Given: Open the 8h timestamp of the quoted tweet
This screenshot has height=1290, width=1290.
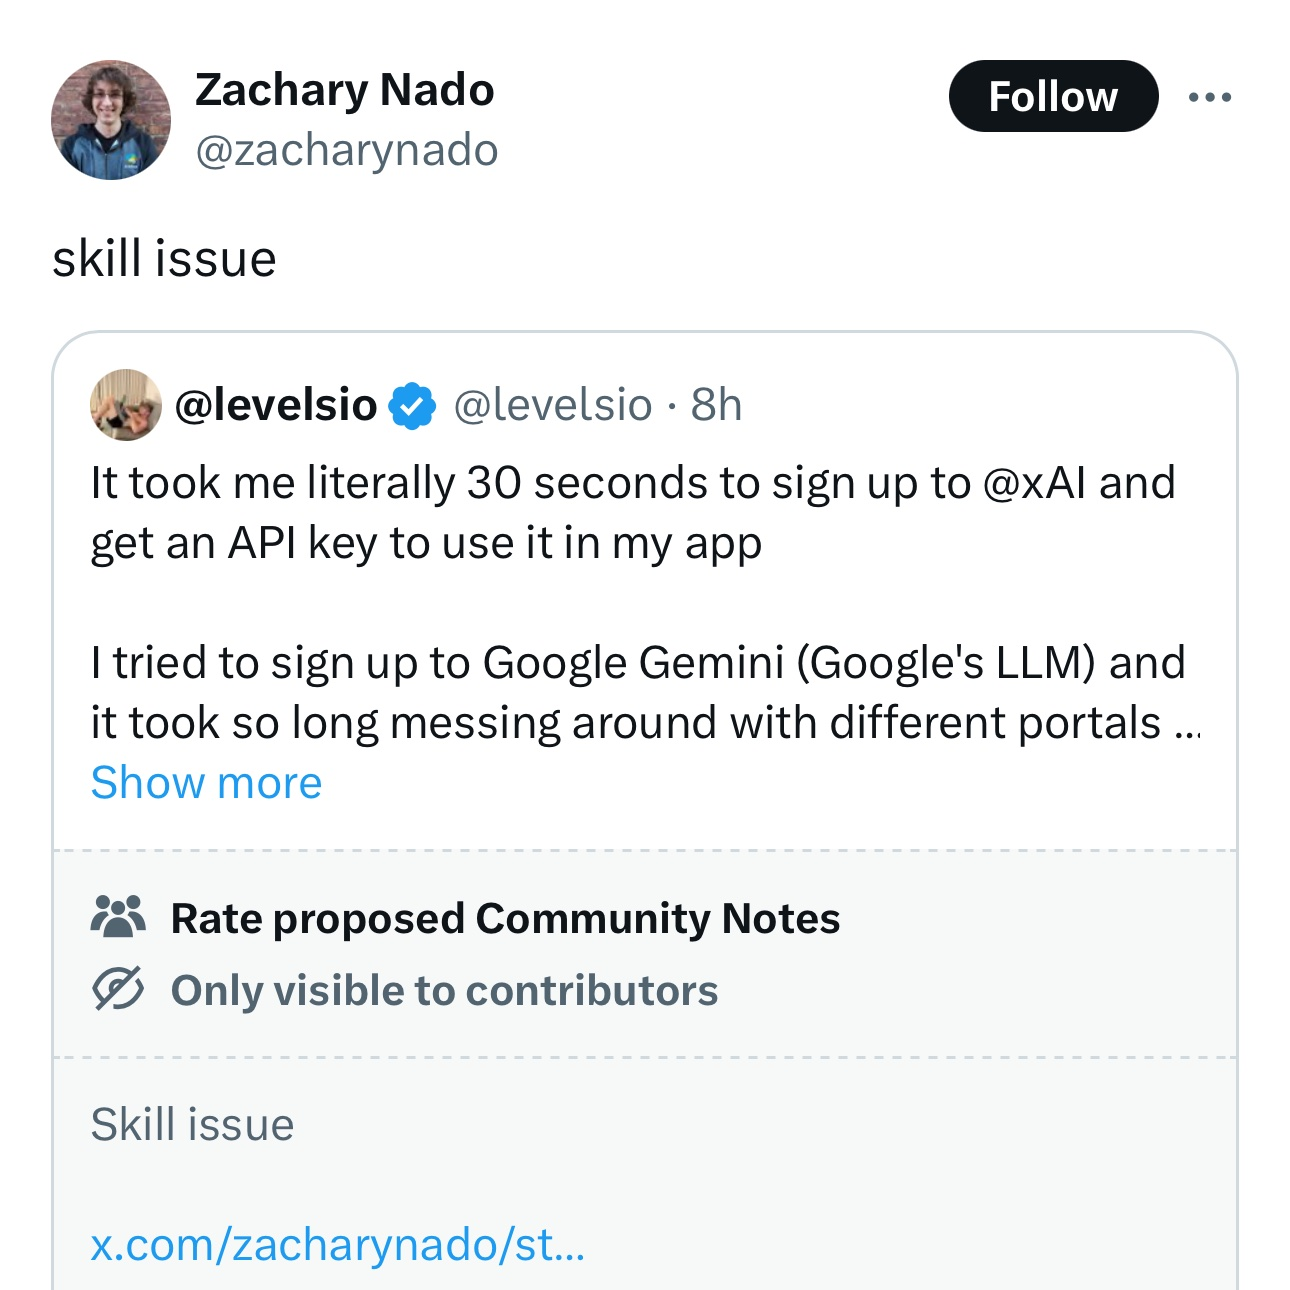Looking at the screenshot, I should (716, 405).
